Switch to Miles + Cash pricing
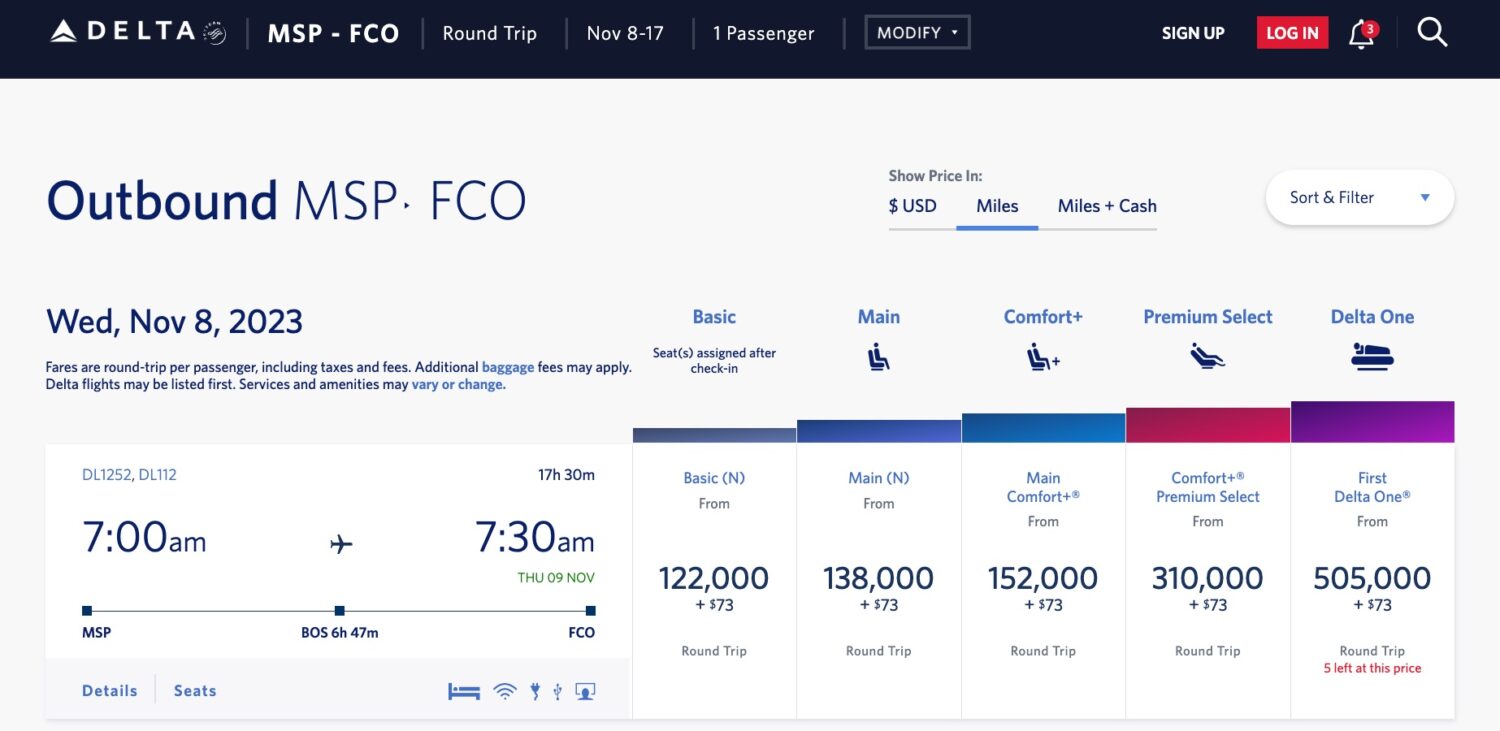 click(x=1107, y=206)
